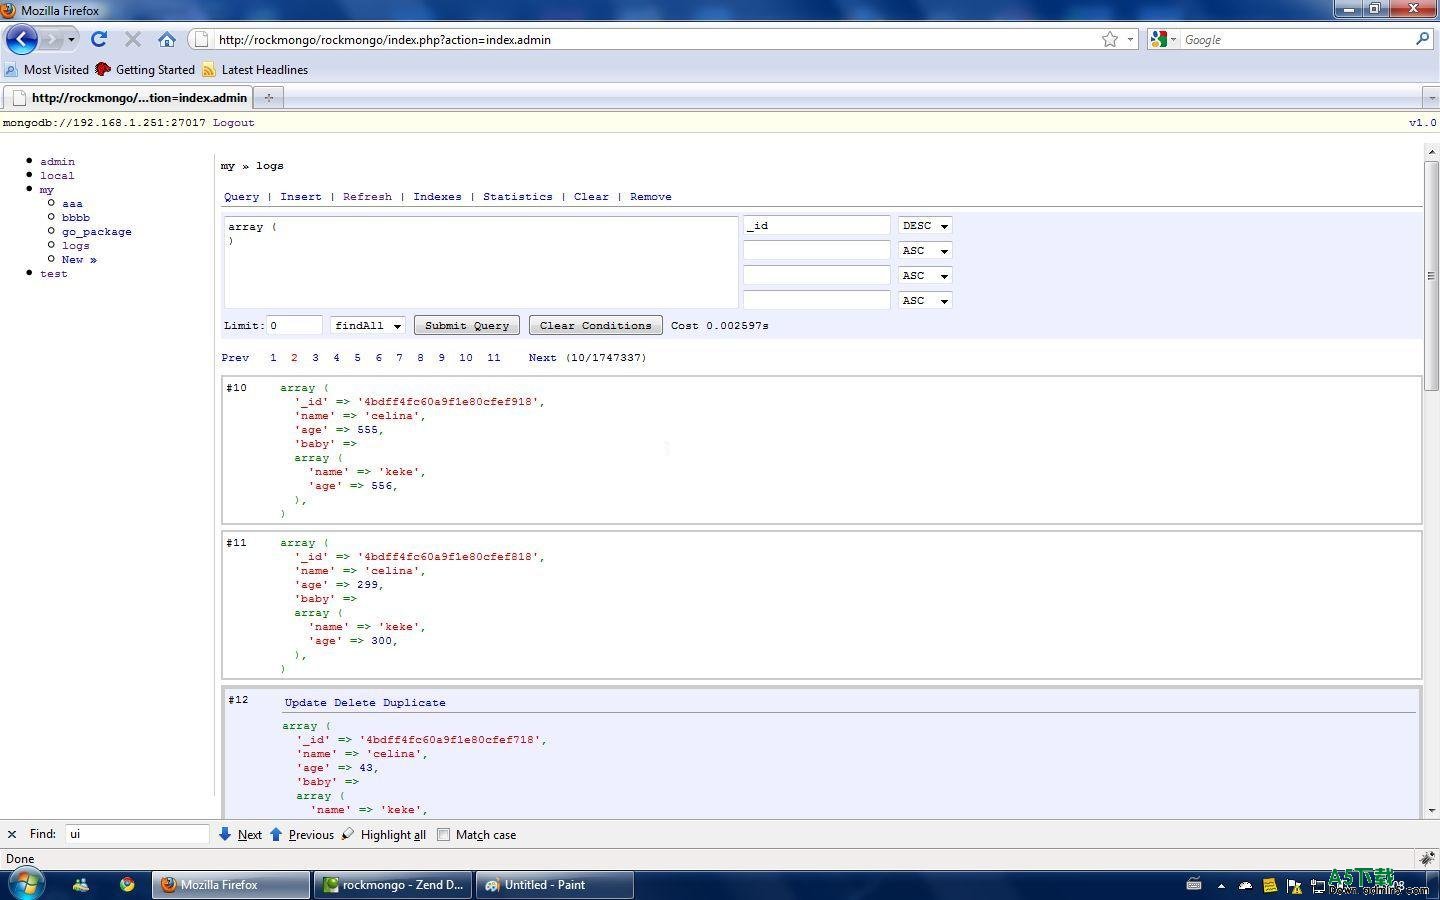Open the Windows Start orb
This screenshot has height=900, width=1440.
pyautogui.click(x=26, y=884)
